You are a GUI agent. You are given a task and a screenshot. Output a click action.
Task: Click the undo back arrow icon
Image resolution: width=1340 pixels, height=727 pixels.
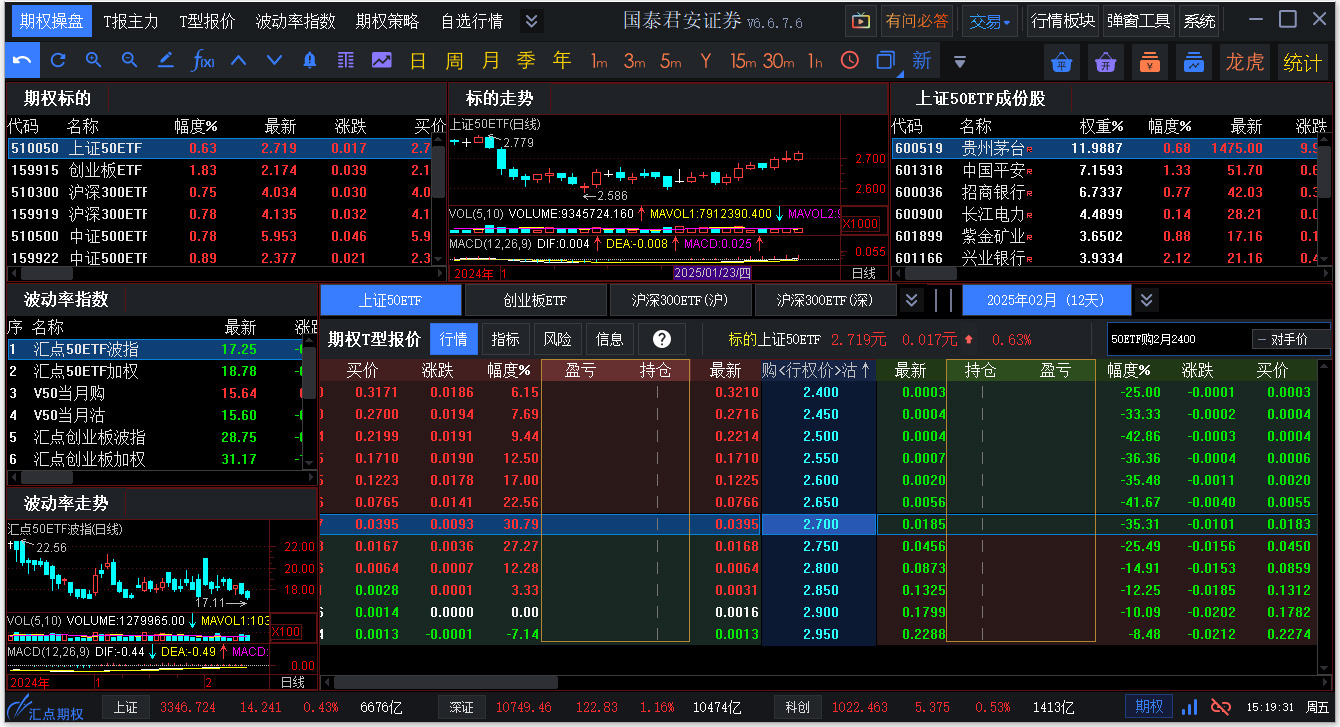tap(22, 61)
